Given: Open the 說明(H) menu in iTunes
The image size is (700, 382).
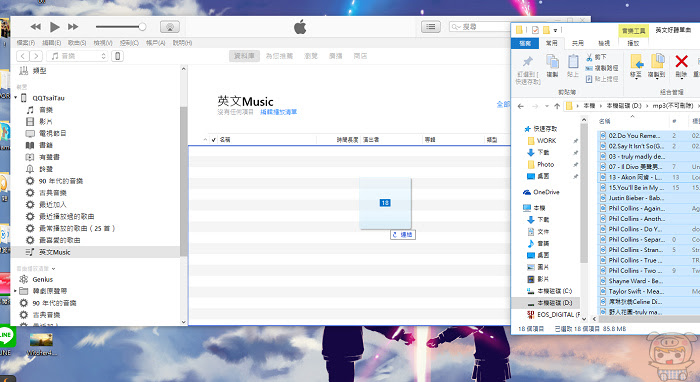Looking at the screenshot, I should point(182,43).
